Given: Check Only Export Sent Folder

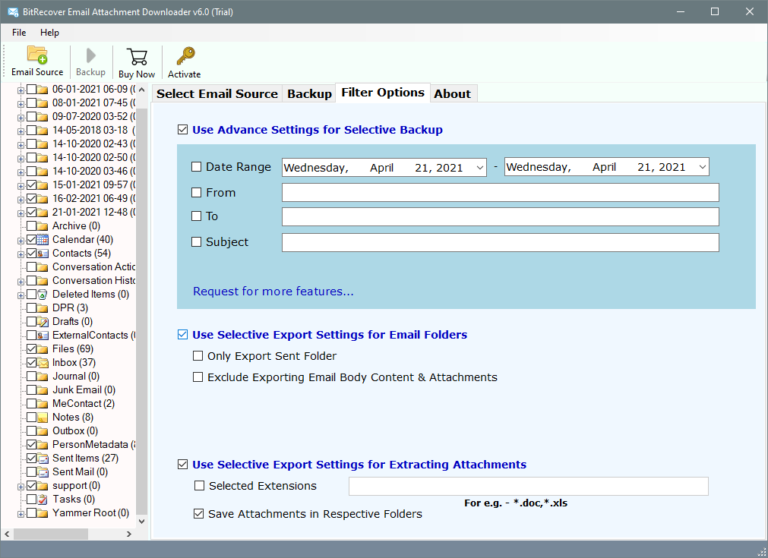Looking at the screenshot, I should pyautogui.click(x=198, y=356).
